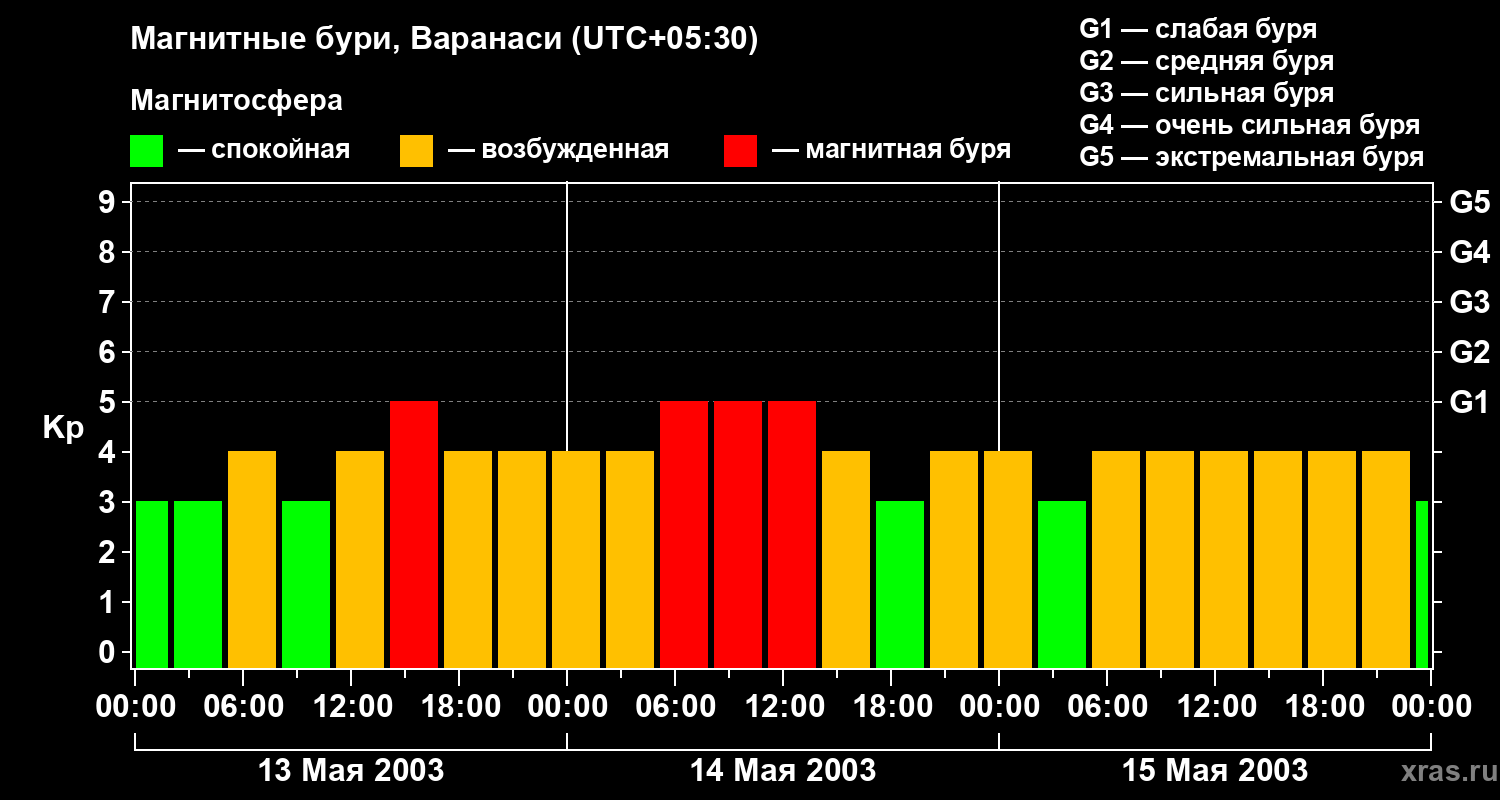Click the chart title 'Магнитные бури, Варанаси'
This screenshot has width=1500, height=800.
point(444,40)
